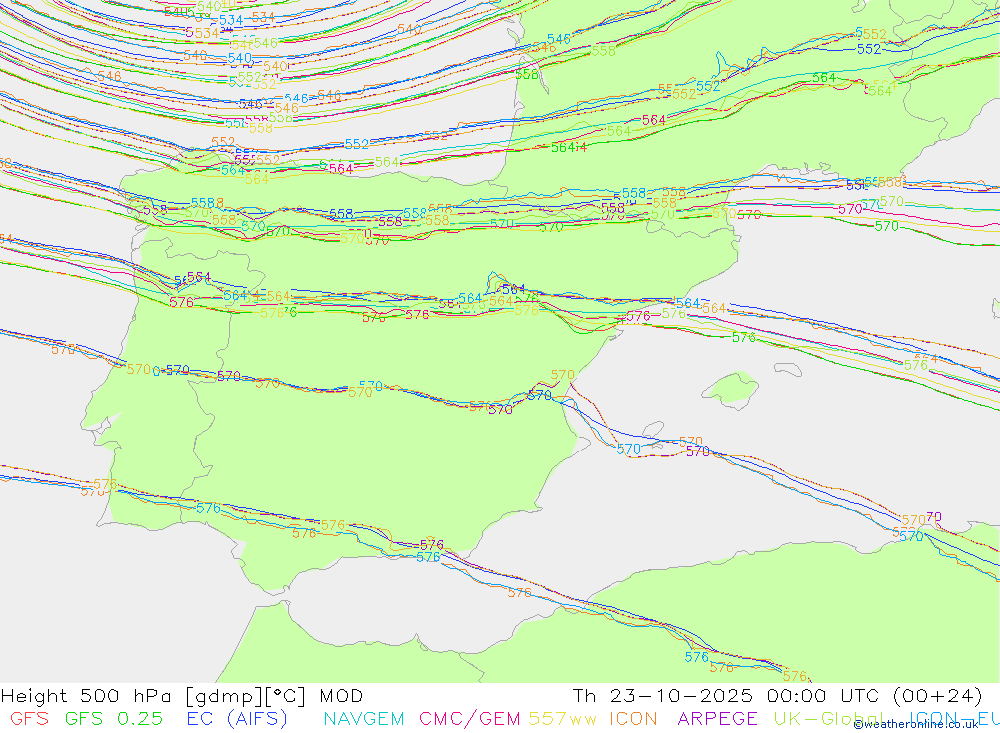Click the blue EC (AIFS) legend entry
The height and width of the screenshot is (733, 1000).
(x=237, y=719)
